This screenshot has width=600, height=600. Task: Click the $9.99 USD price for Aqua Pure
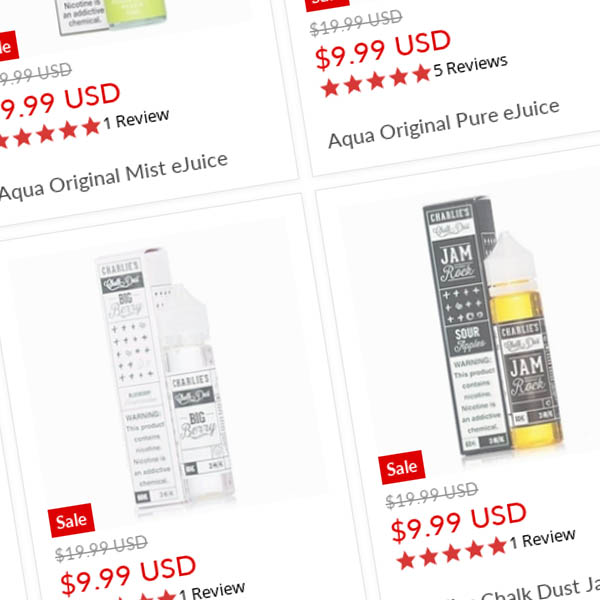pos(383,50)
